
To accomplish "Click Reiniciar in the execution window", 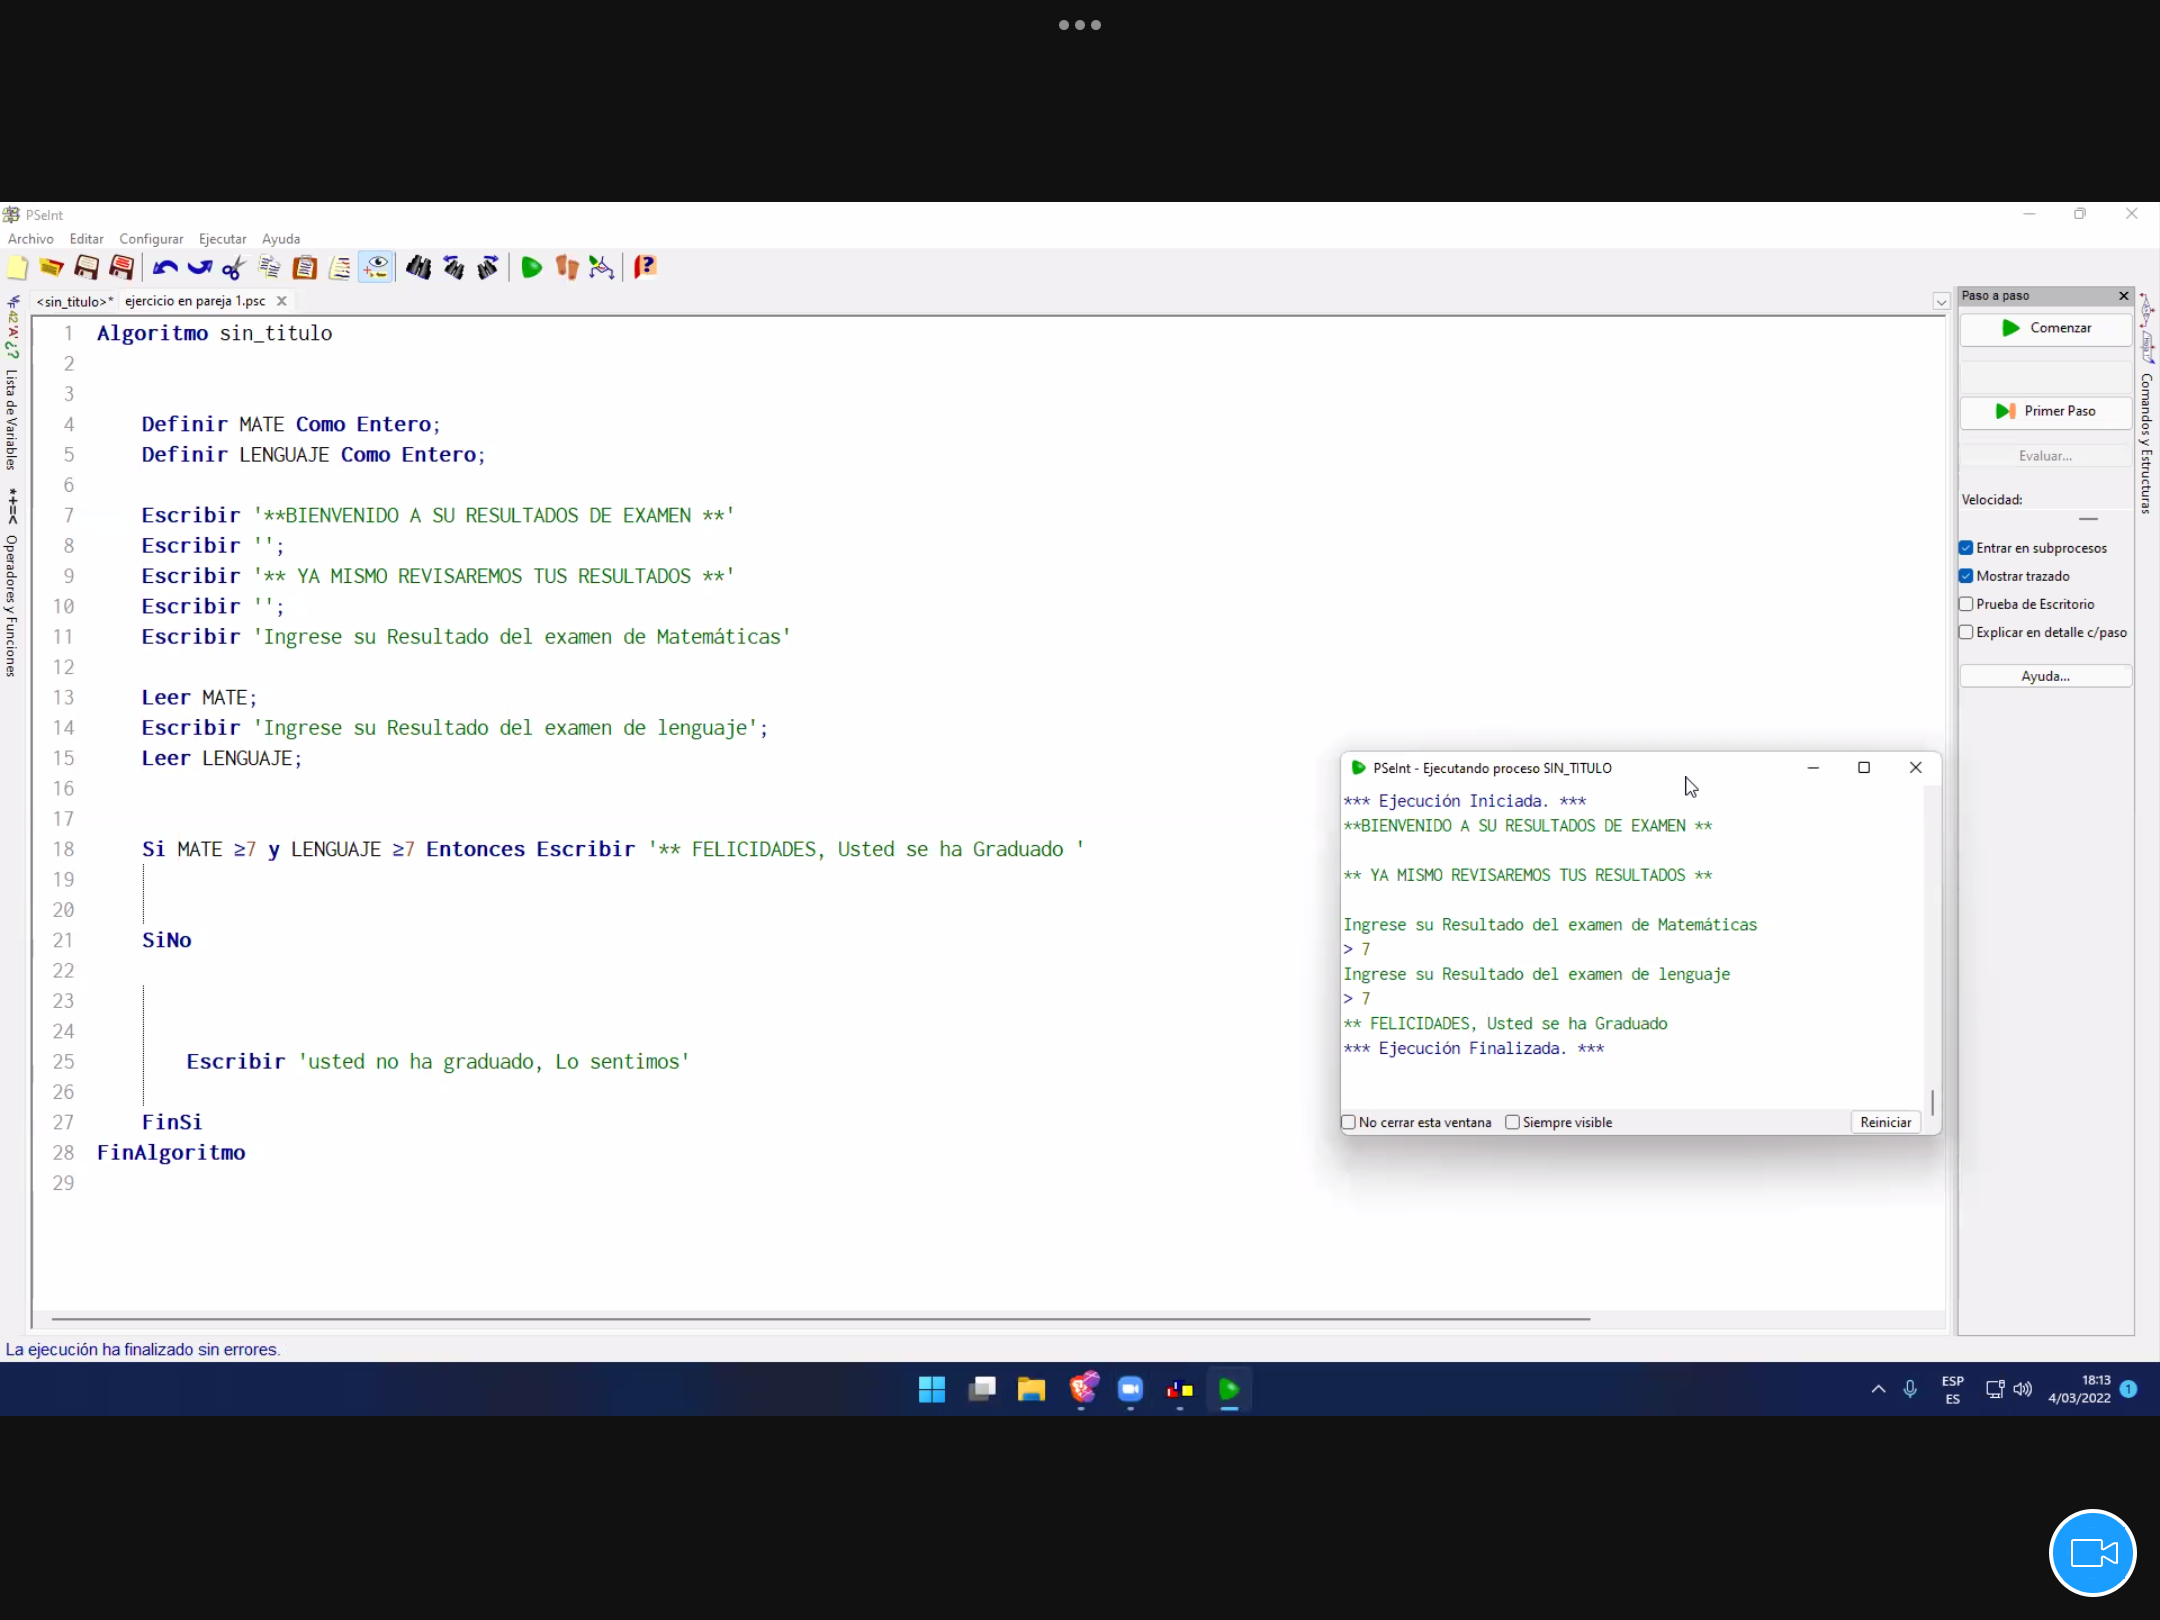I will 1886,1122.
